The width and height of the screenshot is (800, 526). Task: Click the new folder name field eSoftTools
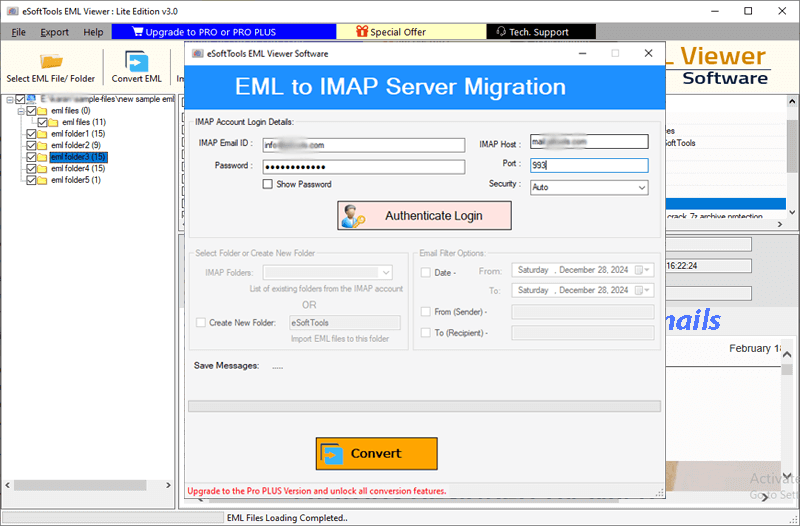(x=345, y=322)
